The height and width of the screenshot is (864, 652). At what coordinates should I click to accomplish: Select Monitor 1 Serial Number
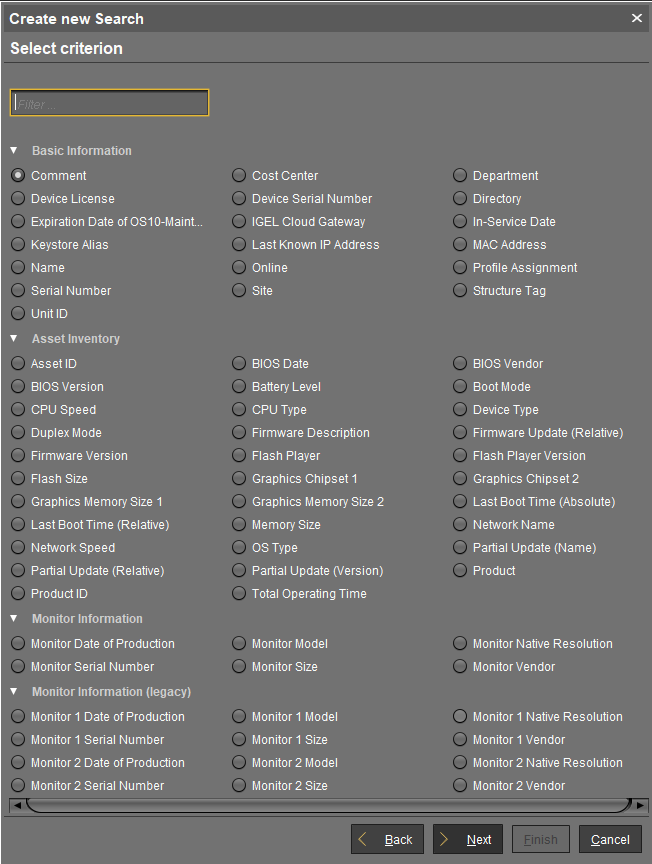point(18,739)
